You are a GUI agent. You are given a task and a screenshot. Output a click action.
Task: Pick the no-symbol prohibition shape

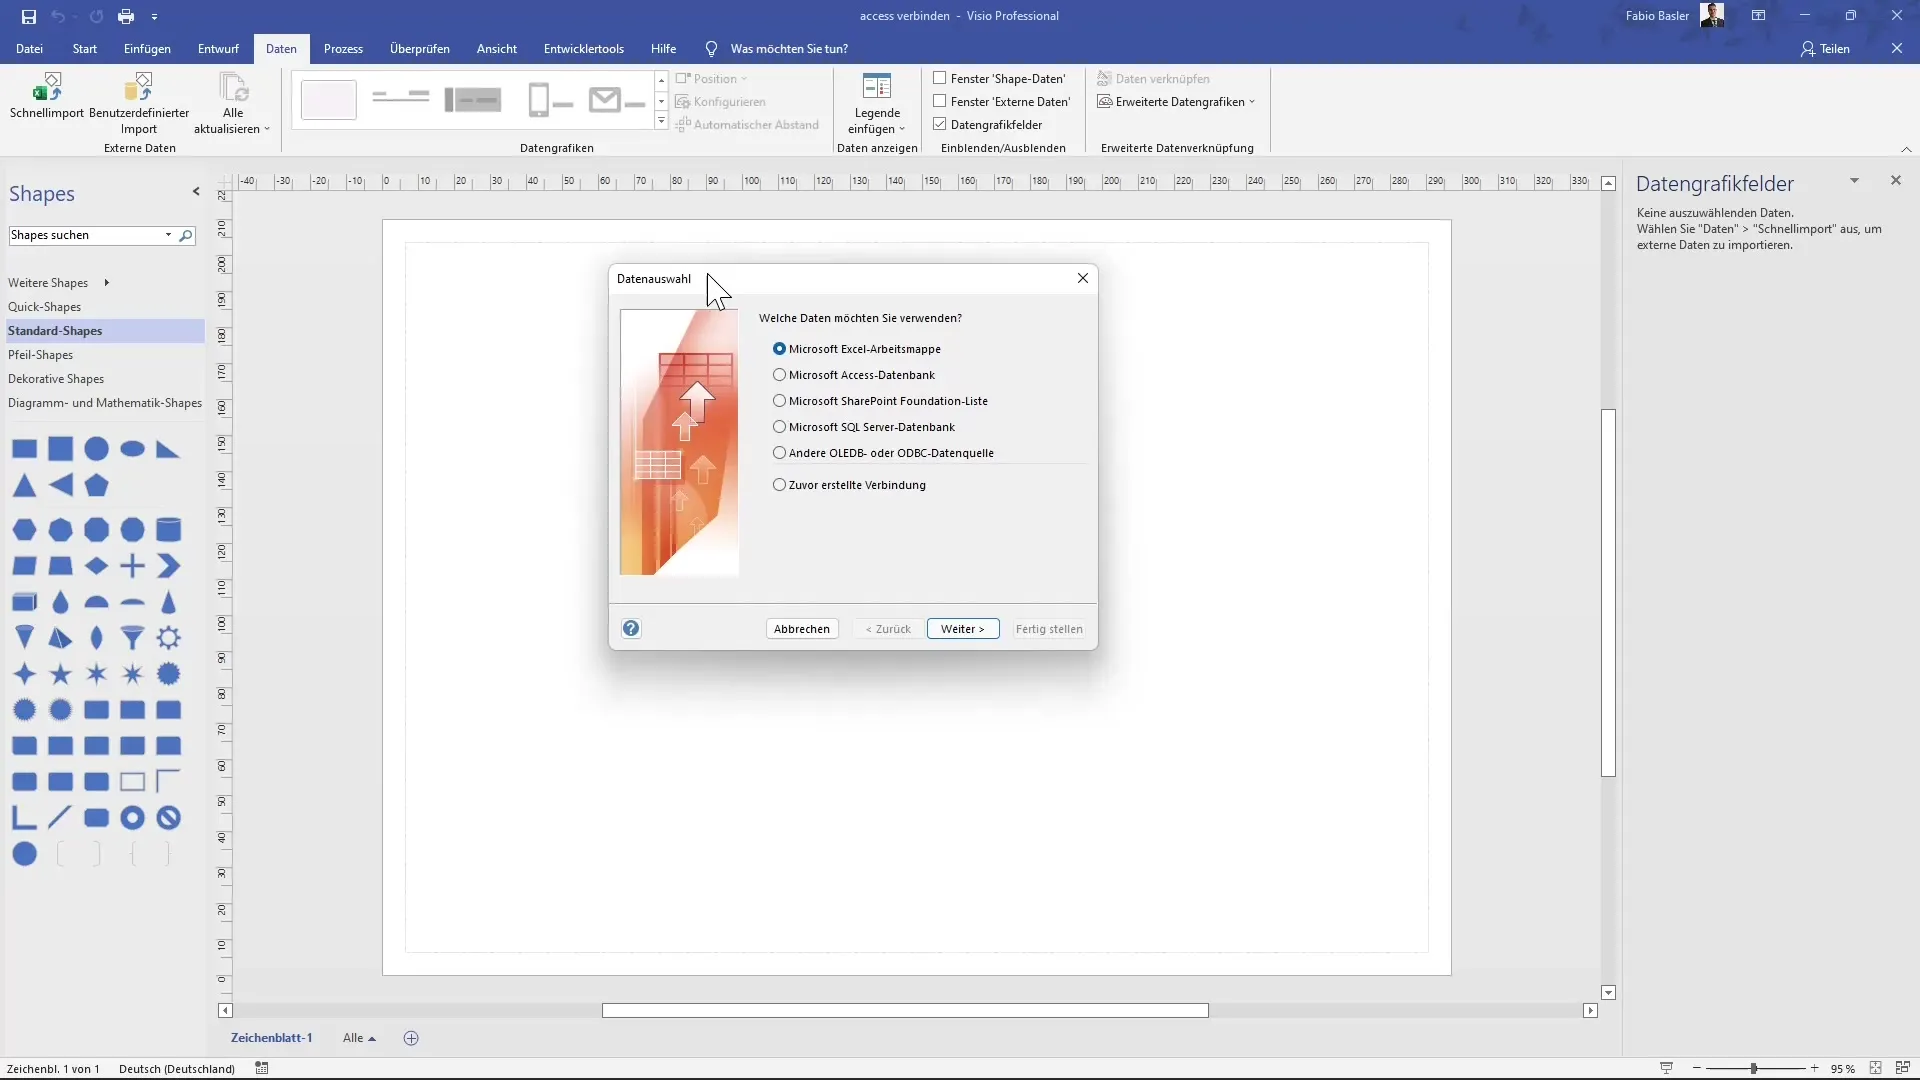pos(169,818)
